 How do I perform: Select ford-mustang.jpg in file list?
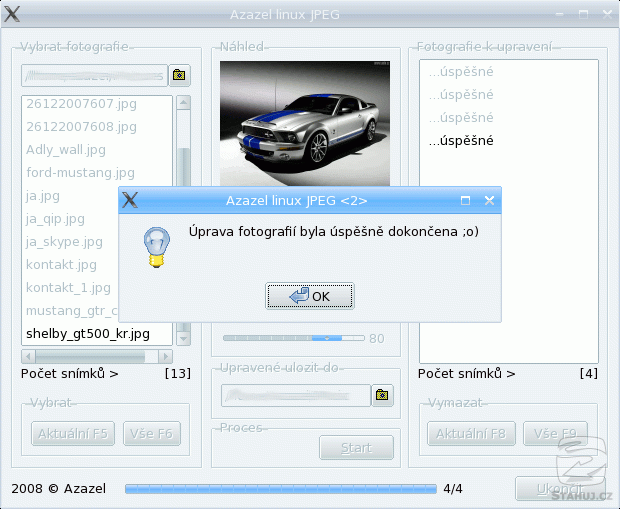tap(80, 173)
